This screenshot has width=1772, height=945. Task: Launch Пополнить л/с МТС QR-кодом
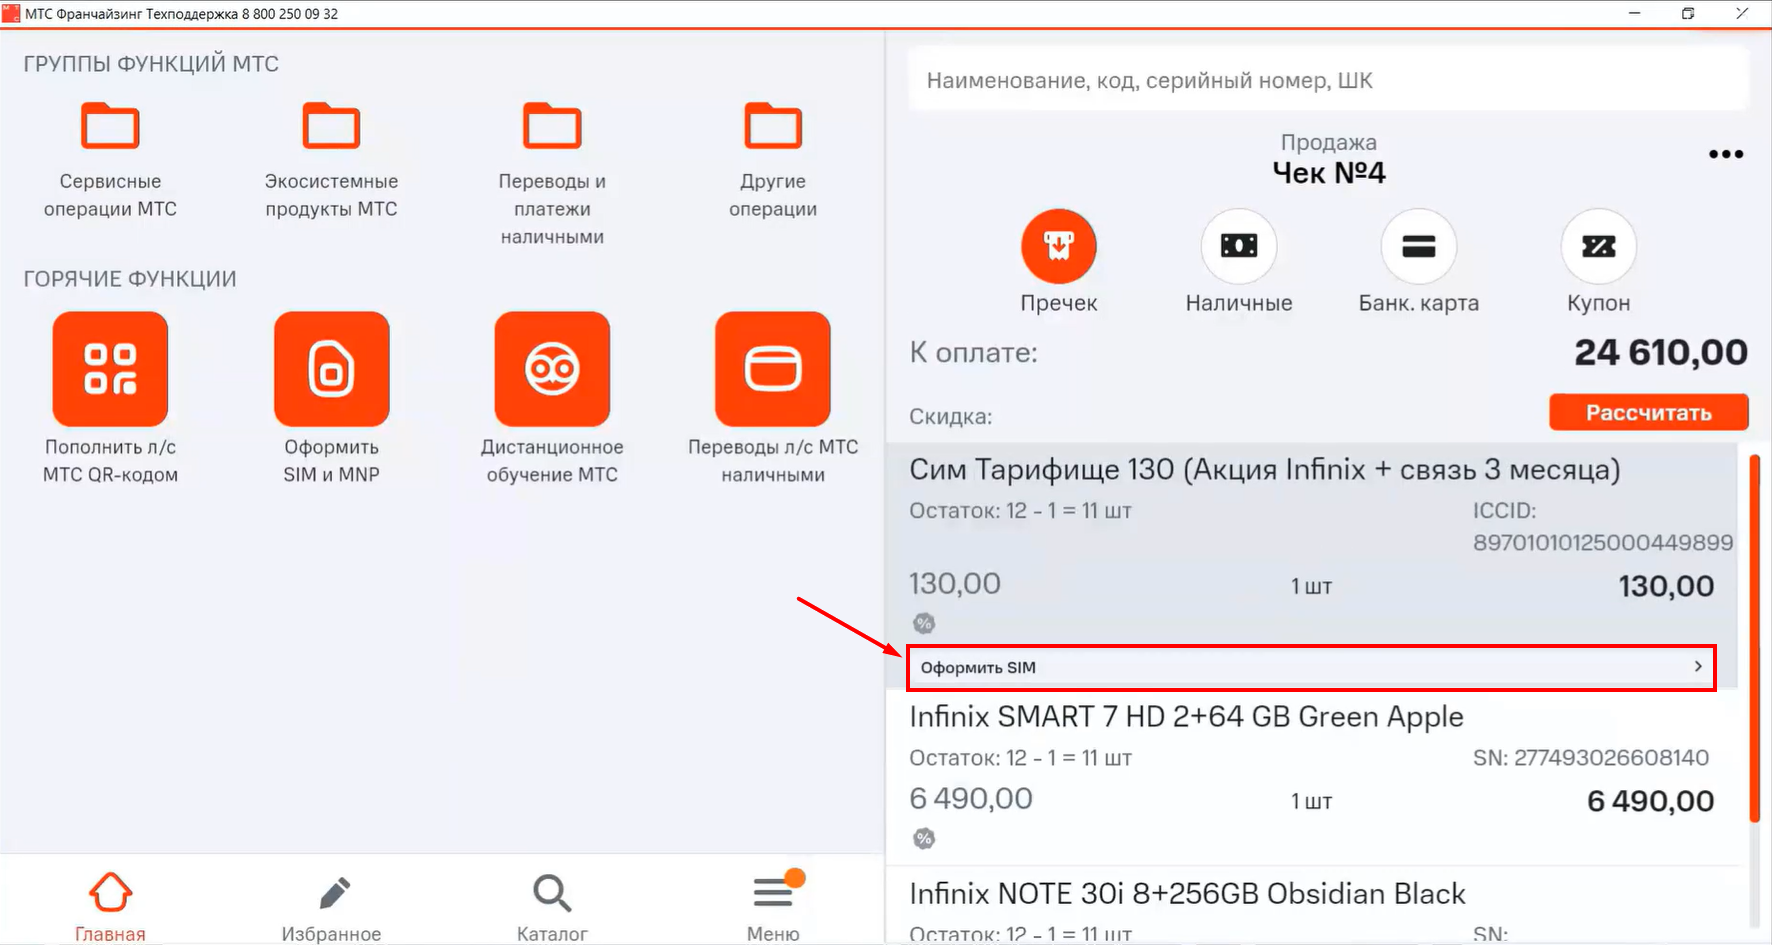coord(110,369)
